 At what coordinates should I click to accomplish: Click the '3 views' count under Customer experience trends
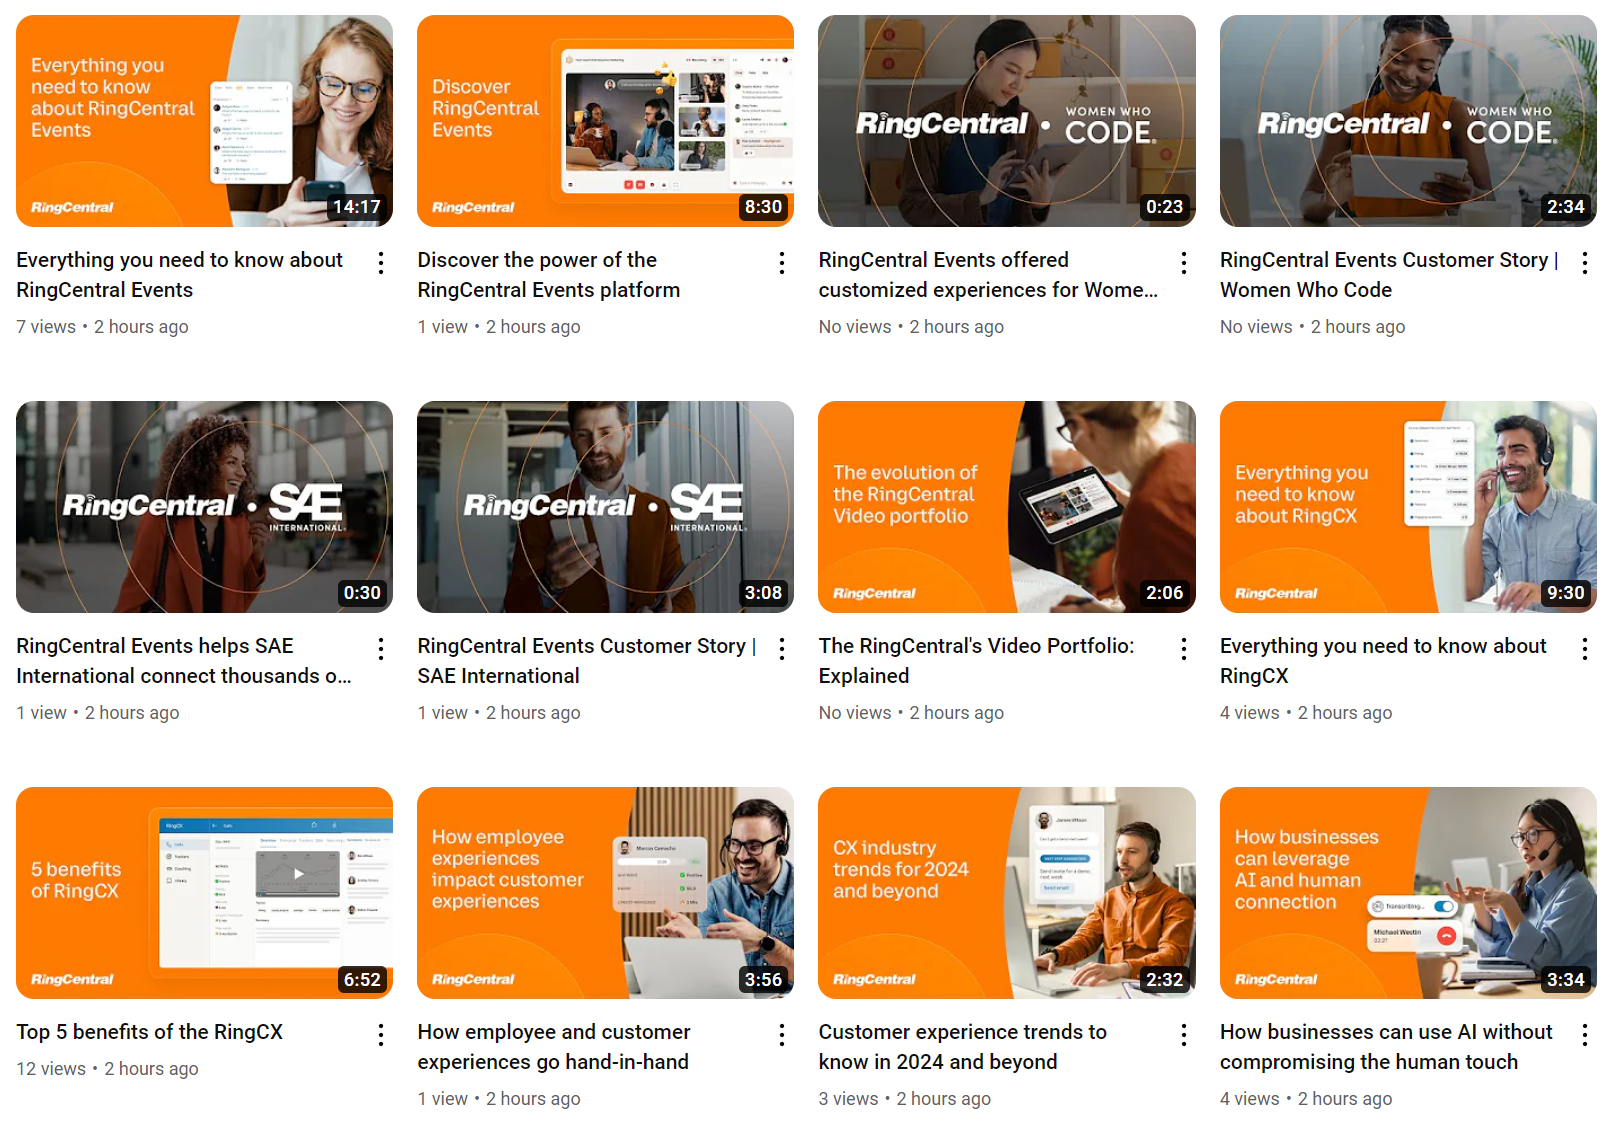[x=849, y=1099]
